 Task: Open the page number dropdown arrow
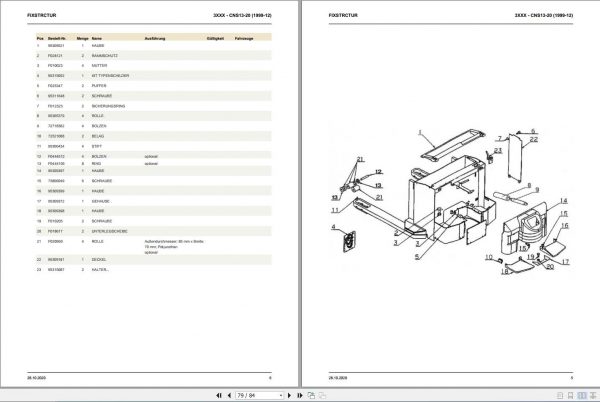click(281, 395)
